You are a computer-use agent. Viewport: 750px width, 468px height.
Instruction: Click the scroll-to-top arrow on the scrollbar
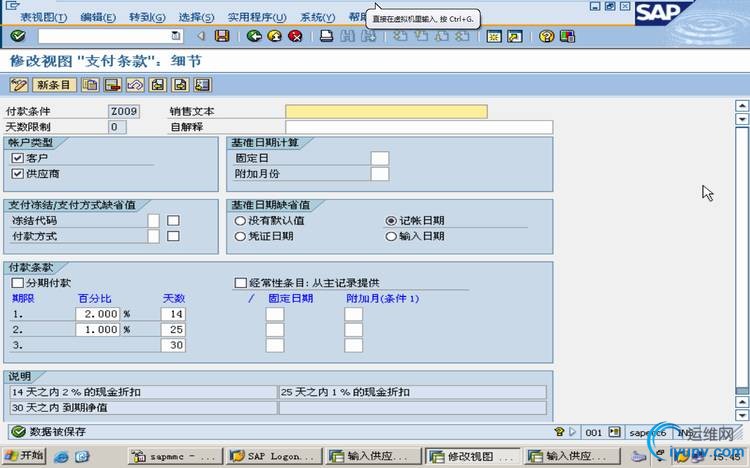742,106
